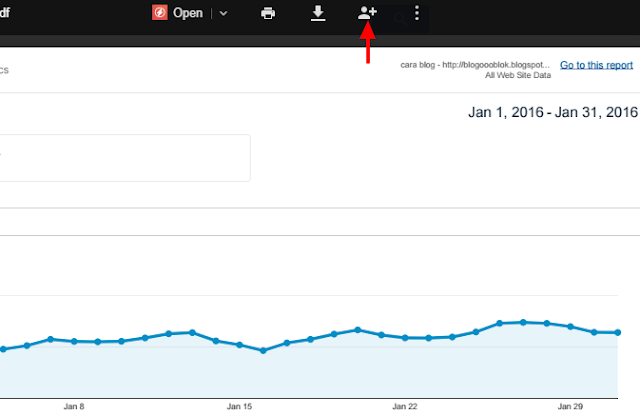
Task: Click the cara blog URL text
Action: click(475, 65)
